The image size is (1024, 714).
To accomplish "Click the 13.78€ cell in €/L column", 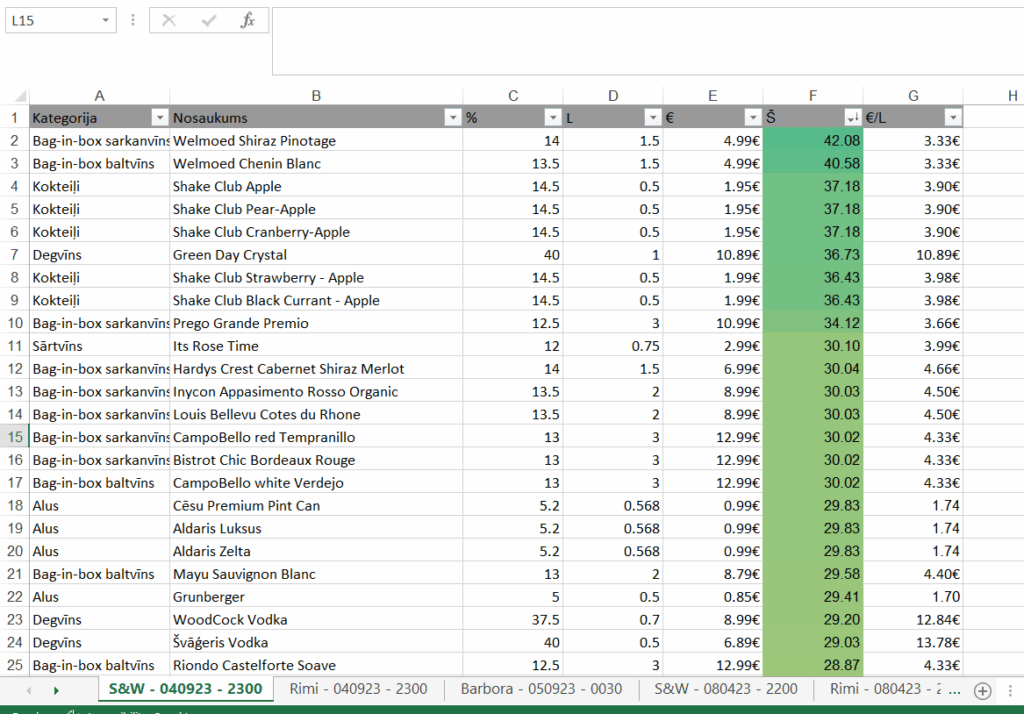I will tap(913, 642).
